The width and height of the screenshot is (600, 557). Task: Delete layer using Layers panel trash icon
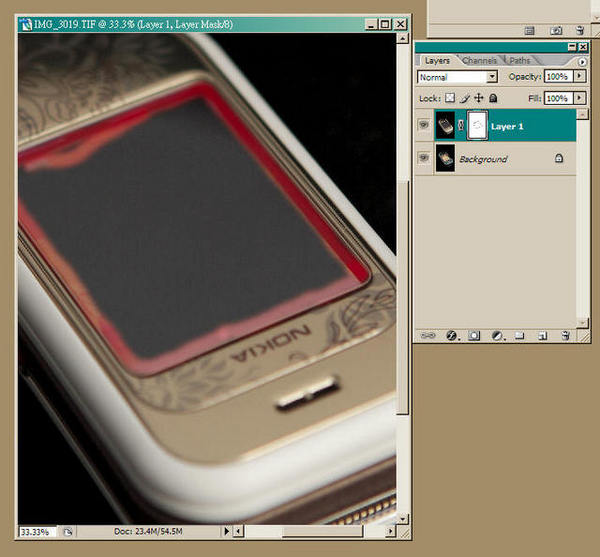[x=565, y=336]
